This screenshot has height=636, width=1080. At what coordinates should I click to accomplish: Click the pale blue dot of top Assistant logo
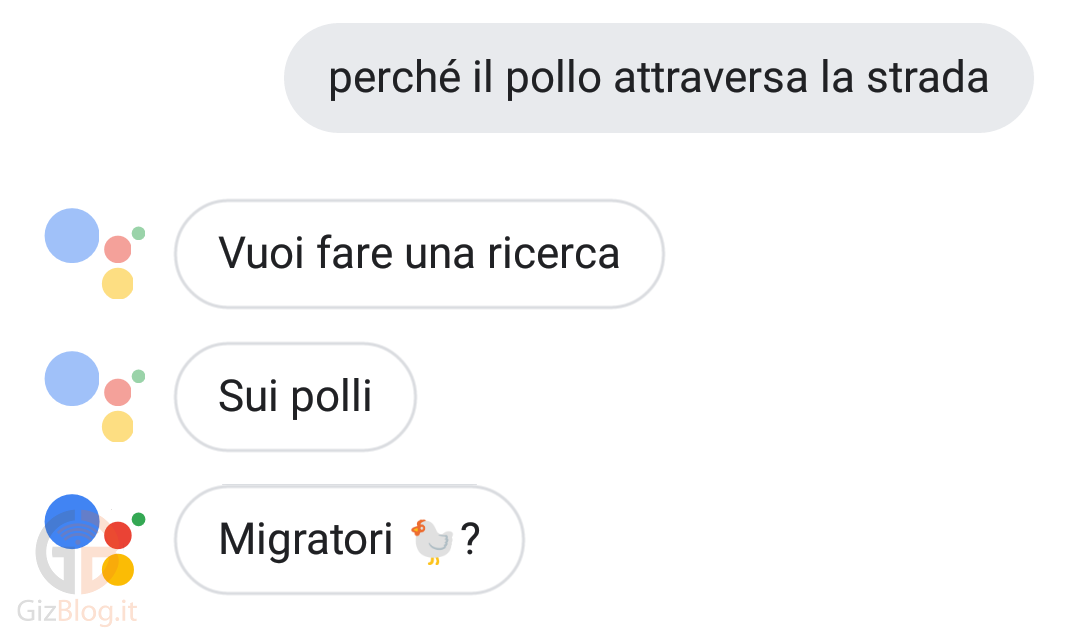click(72, 236)
